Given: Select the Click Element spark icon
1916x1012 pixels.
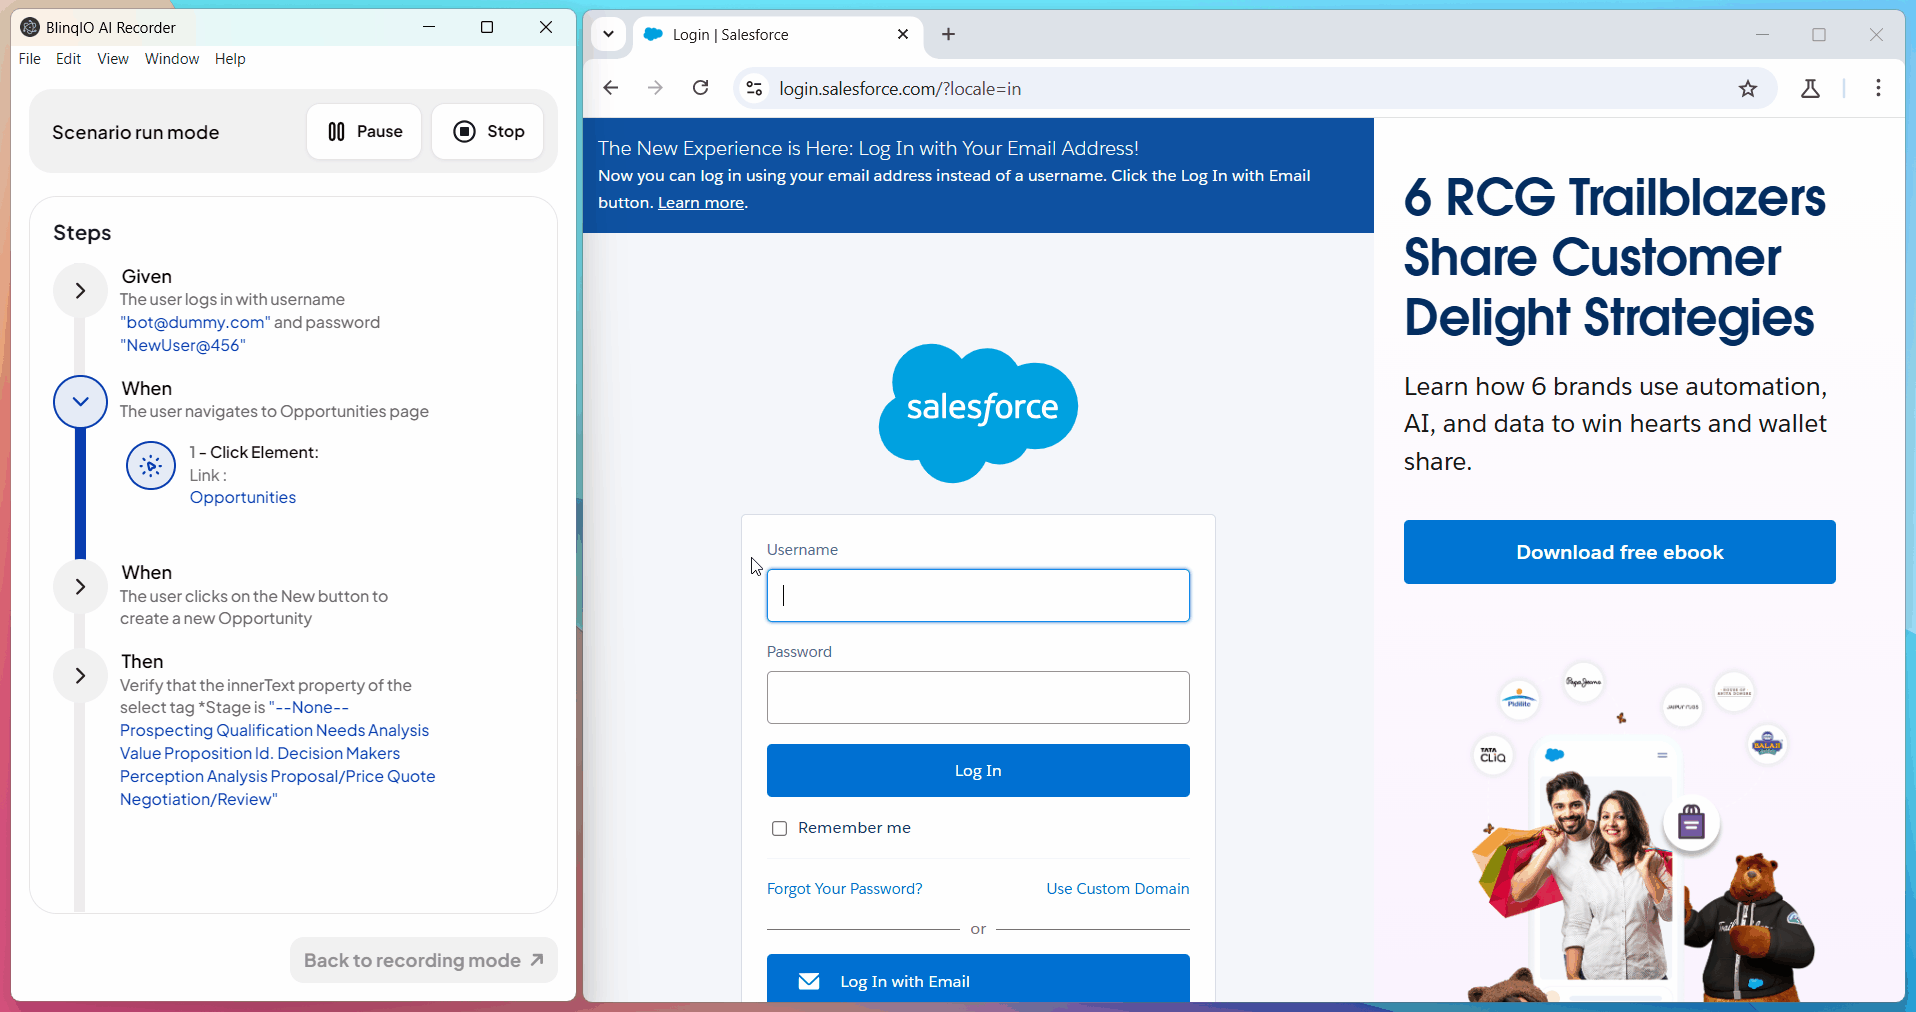Looking at the screenshot, I should pyautogui.click(x=150, y=465).
